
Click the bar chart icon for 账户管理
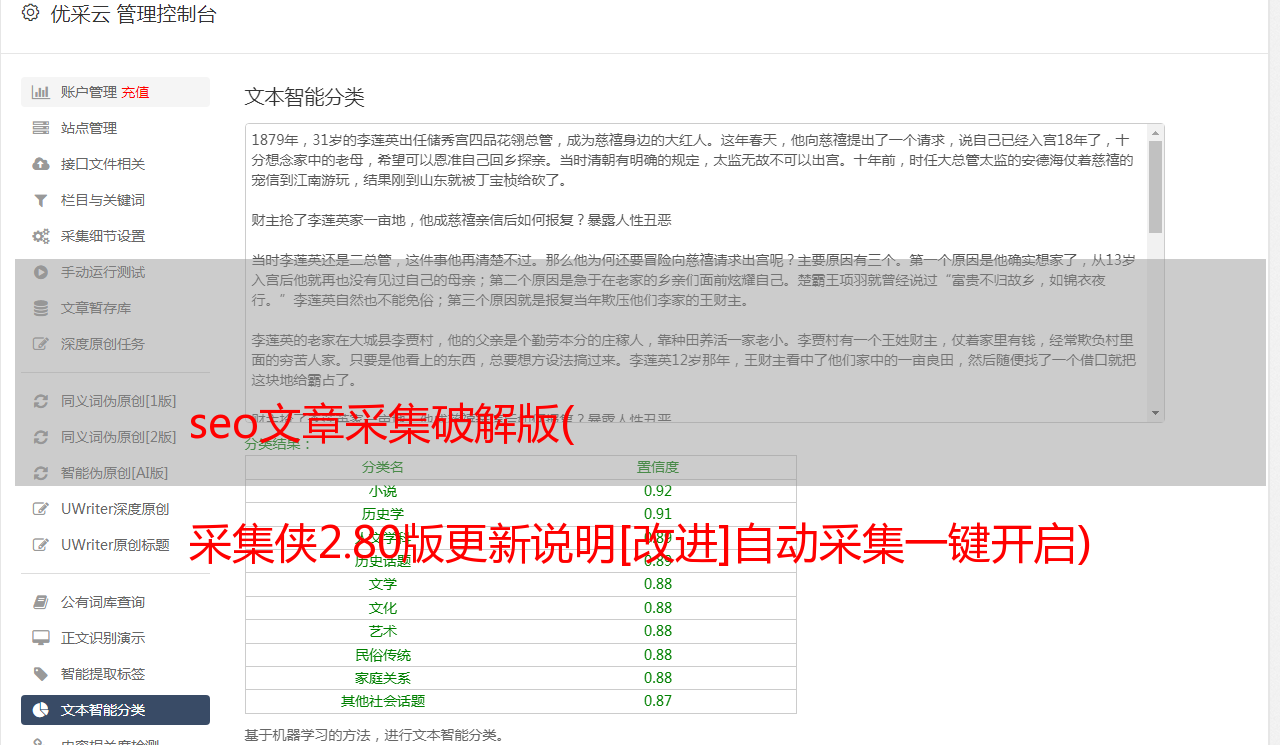41,92
